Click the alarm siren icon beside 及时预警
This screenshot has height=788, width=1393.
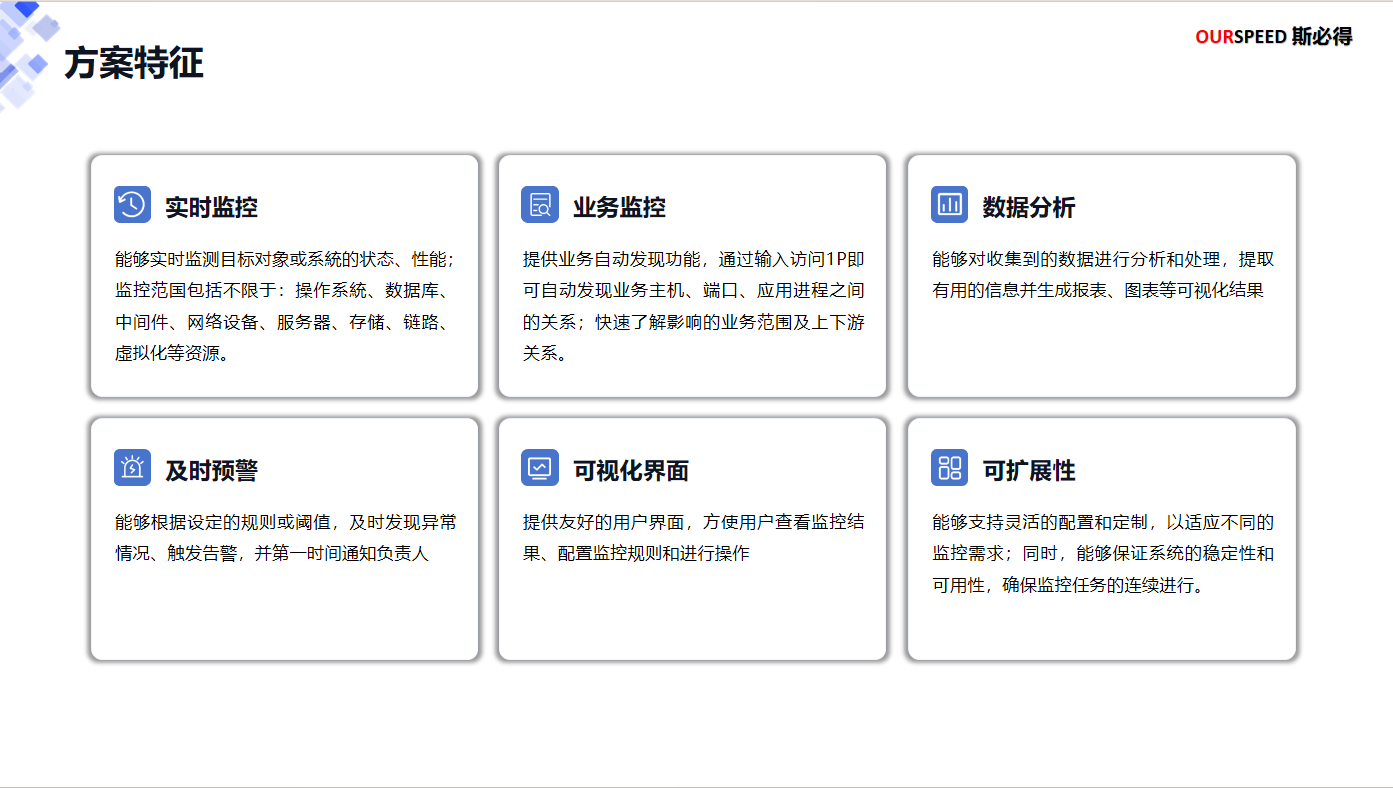(132, 468)
